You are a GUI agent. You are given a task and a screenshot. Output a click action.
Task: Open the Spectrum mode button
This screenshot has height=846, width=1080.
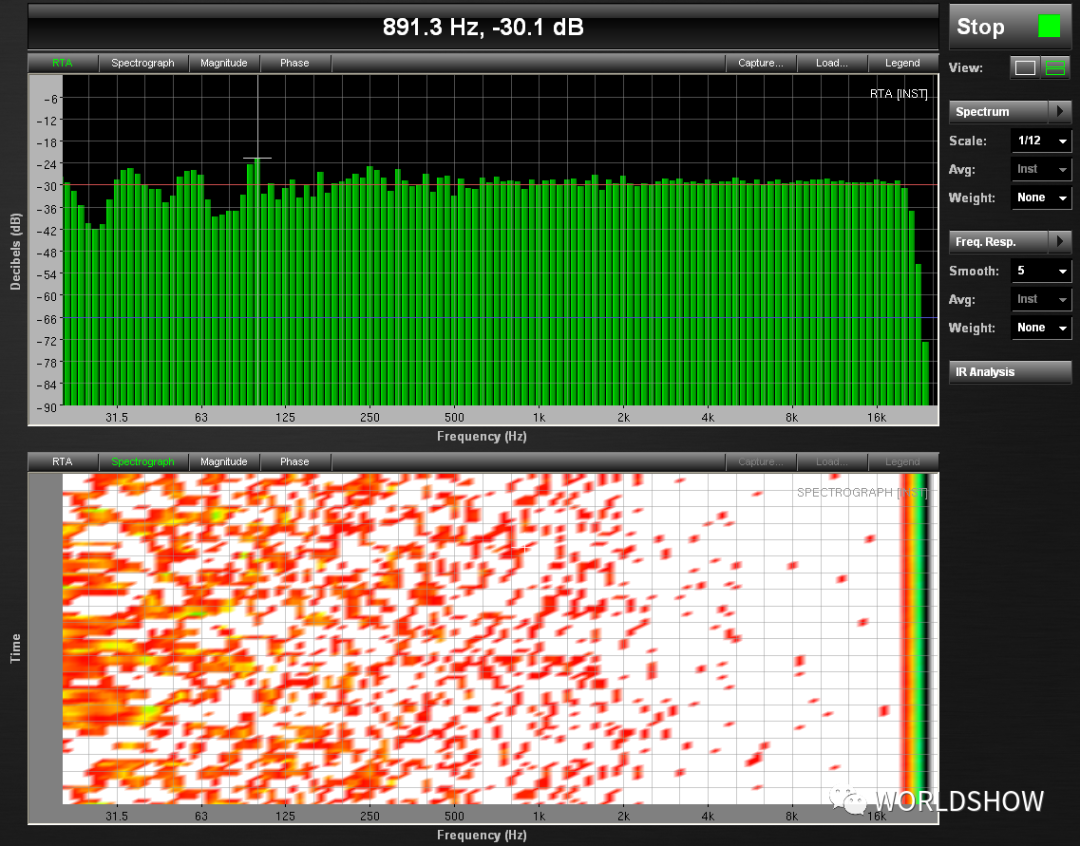[999, 111]
